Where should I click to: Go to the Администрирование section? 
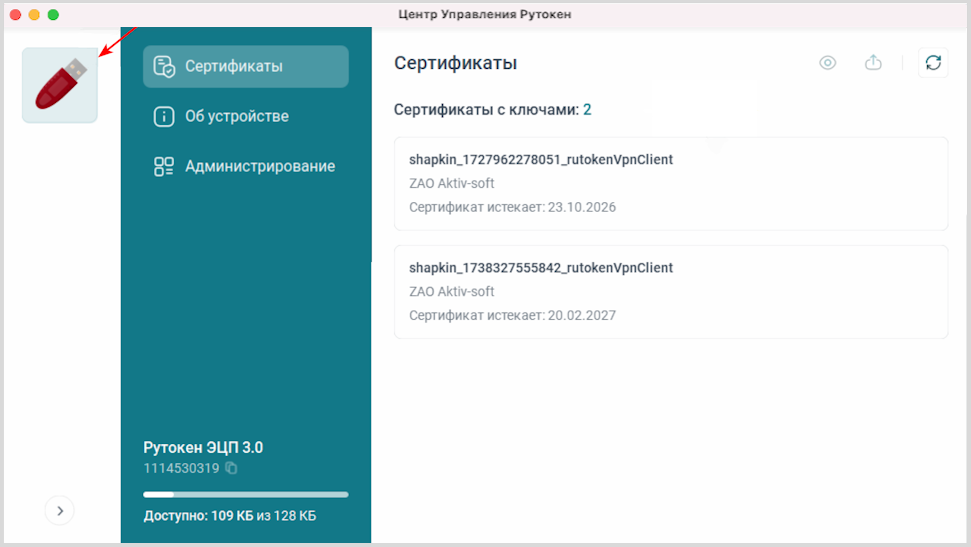coord(259,167)
